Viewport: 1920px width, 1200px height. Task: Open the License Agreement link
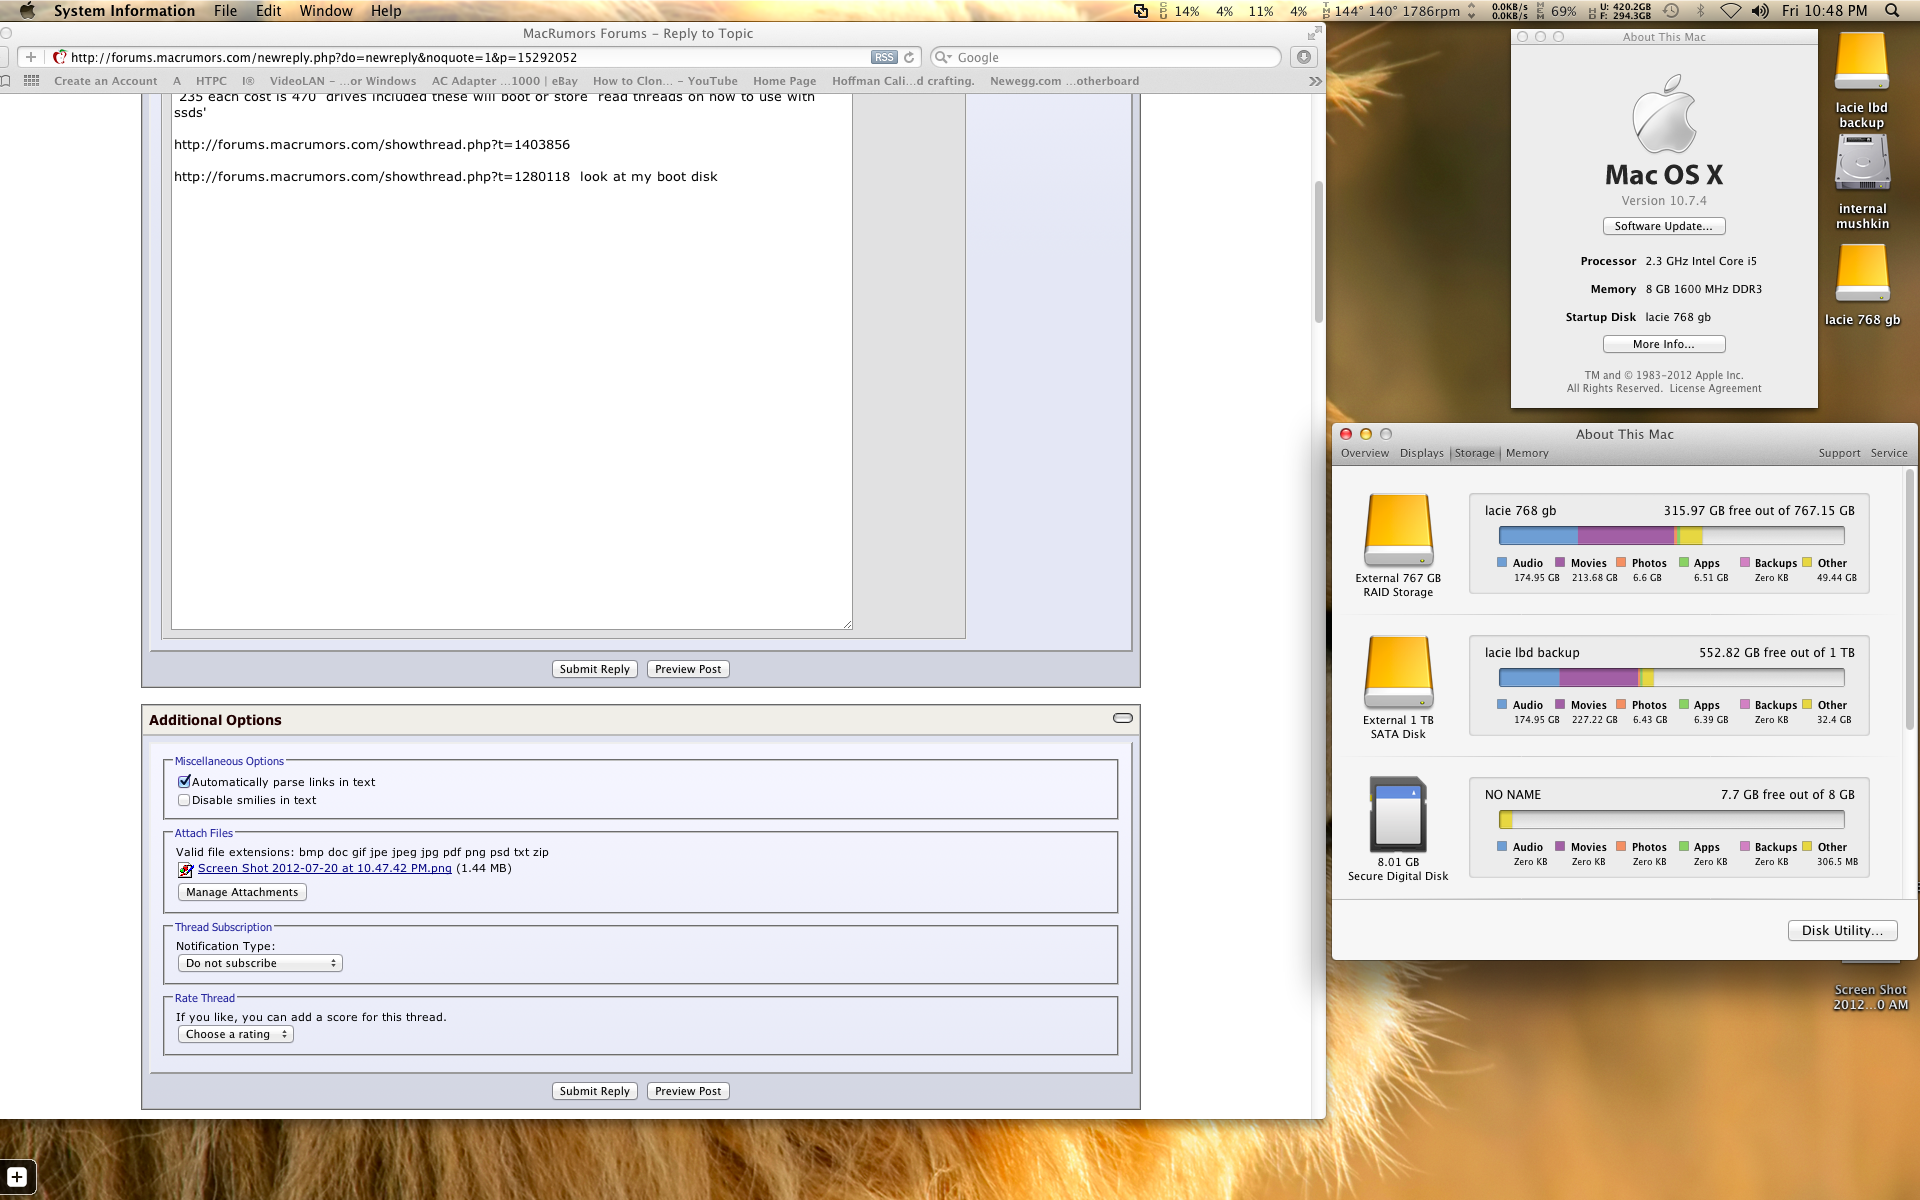(x=1715, y=389)
